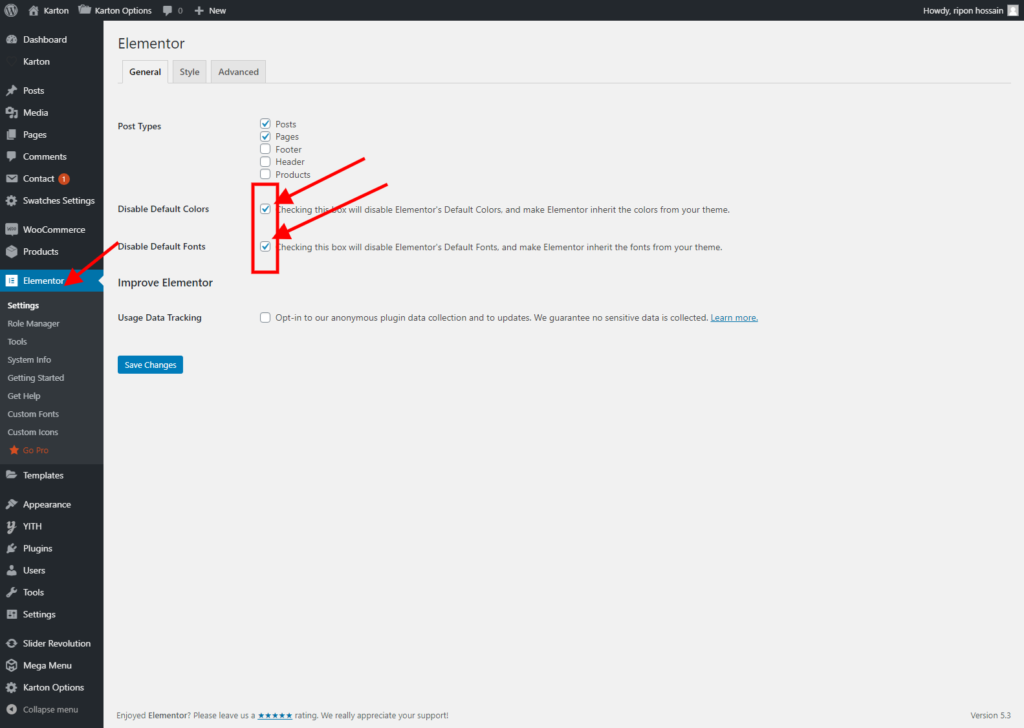
Task: Click the Version 5.3 footer text
Action: [990, 715]
